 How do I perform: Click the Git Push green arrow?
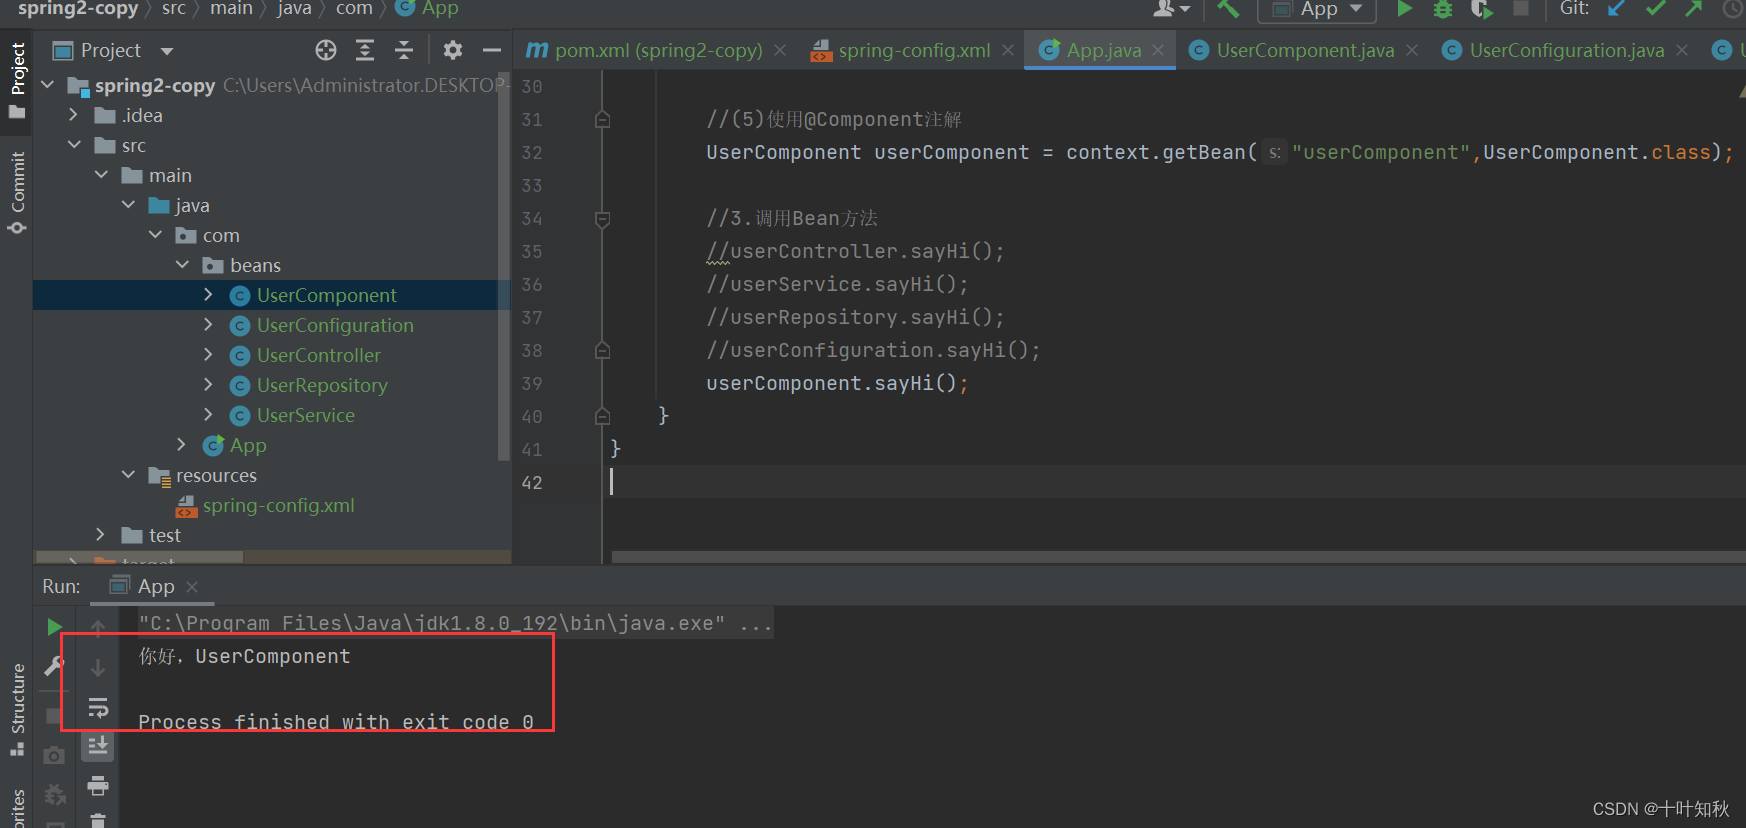(1693, 9)
